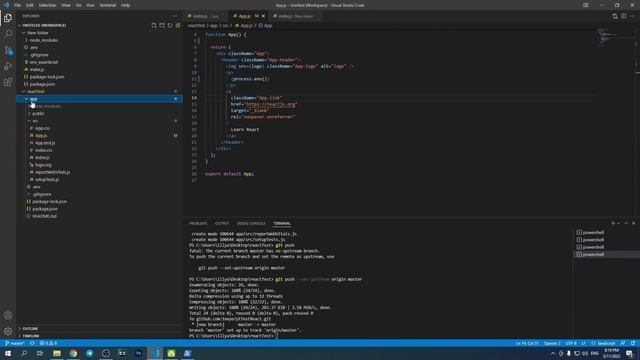Open App.css in the src folder
The image size is (640, 360).
point(42,128)
